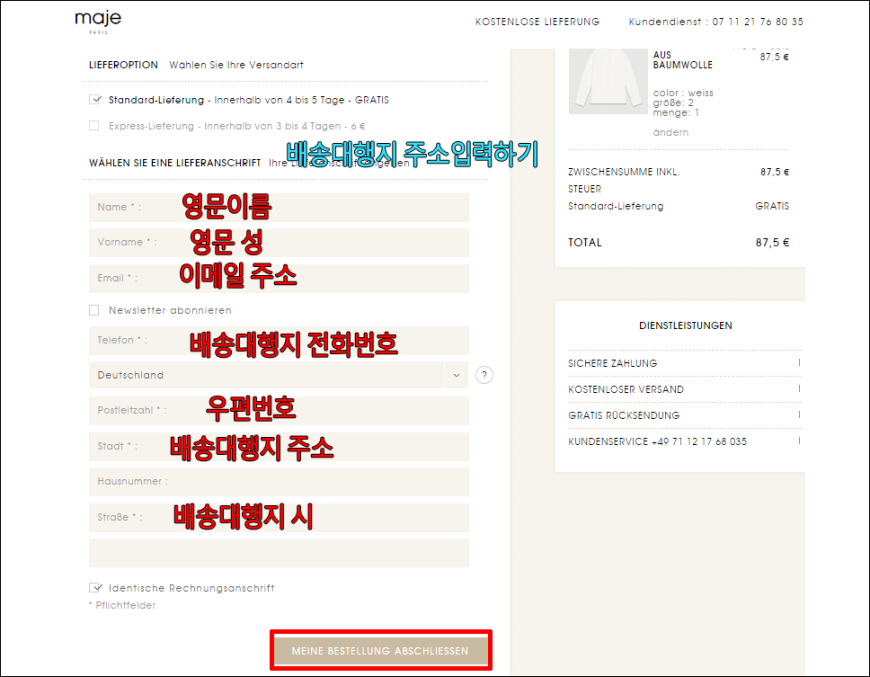This screenshot has height=677, width=870.
Task: Expand the Gratis Rücksendung service row
Action: click(x=685, y=415)
